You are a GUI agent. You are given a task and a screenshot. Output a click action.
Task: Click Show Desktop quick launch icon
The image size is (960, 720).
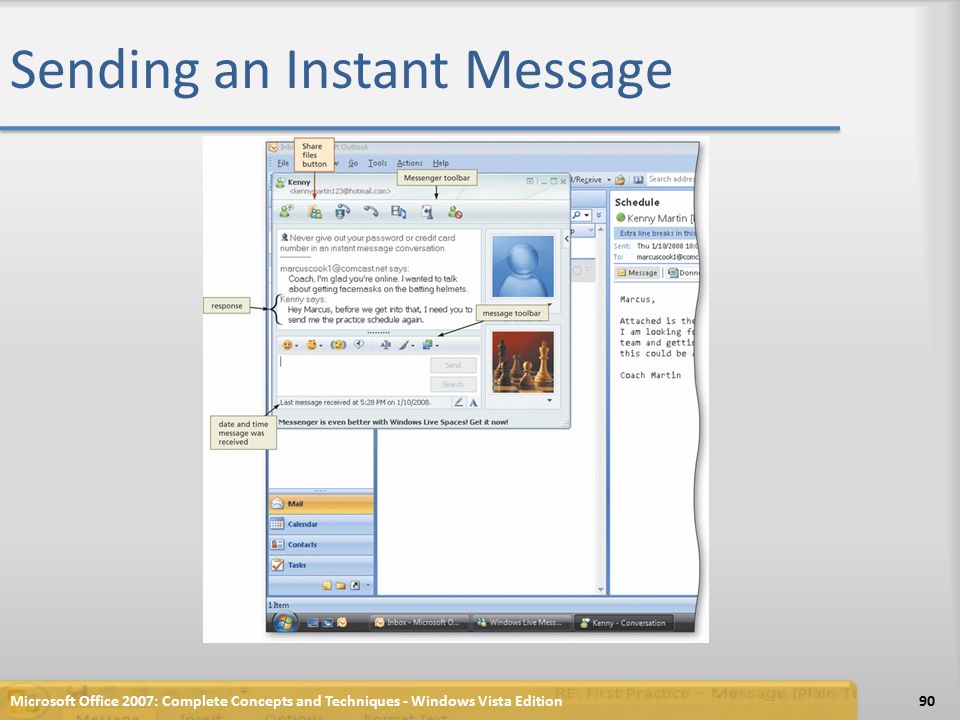(313, 623)
